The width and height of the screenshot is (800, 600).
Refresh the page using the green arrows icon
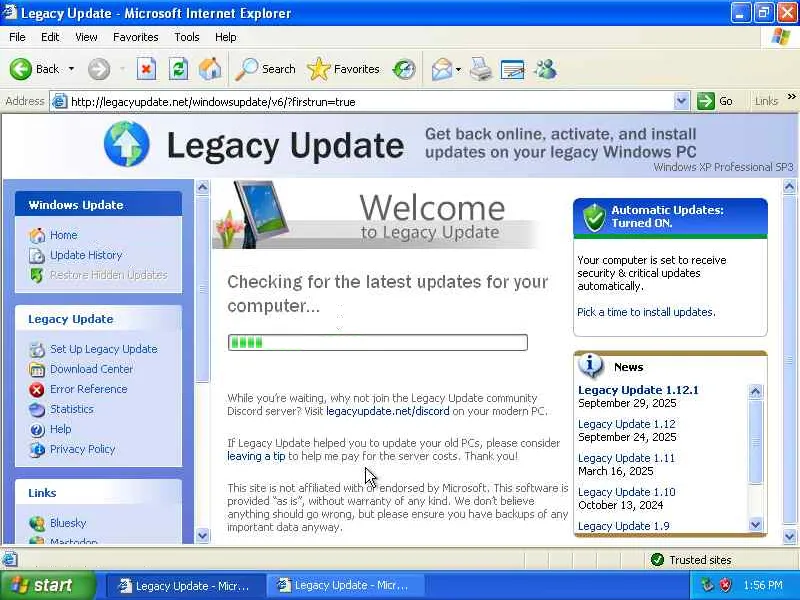[x=178, y=69]
